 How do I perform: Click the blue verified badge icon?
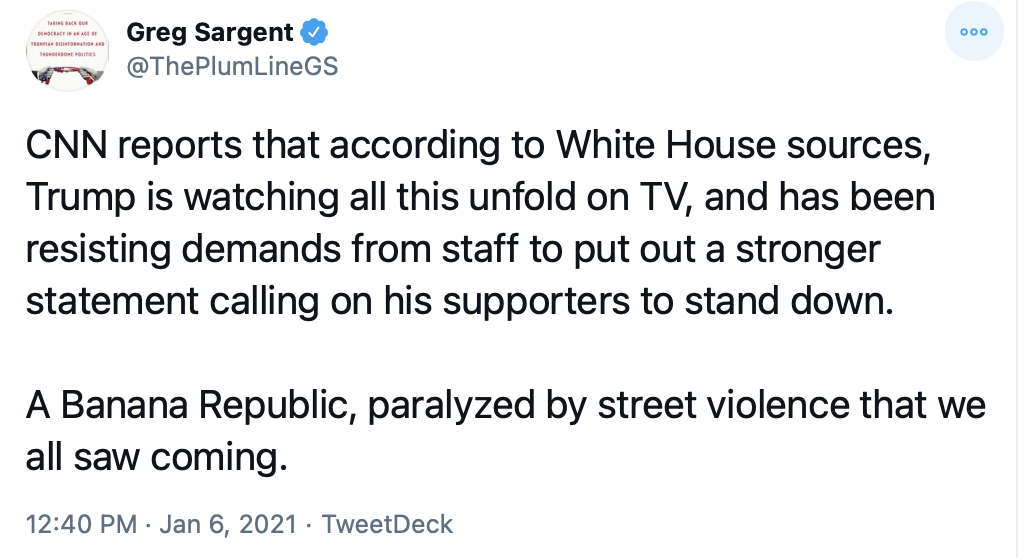(x=316, y=32)
